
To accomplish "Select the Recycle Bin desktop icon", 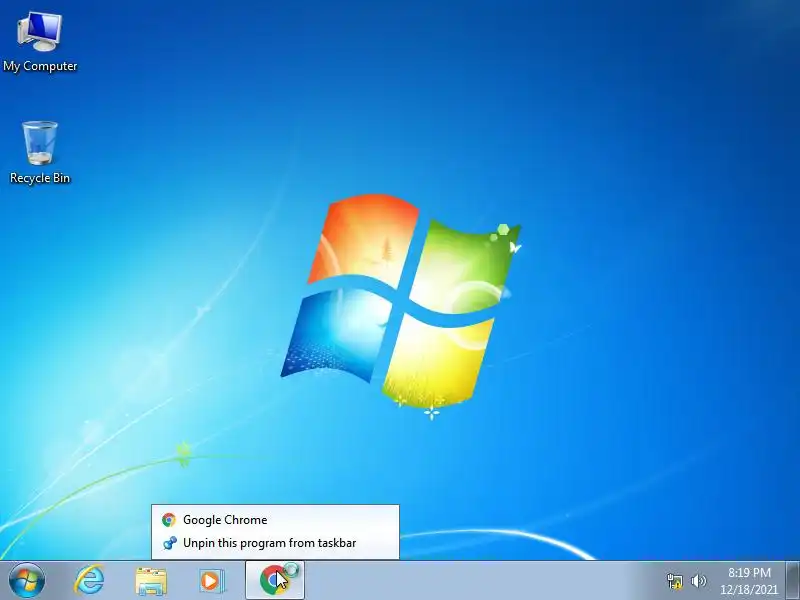I will point(40,153).
